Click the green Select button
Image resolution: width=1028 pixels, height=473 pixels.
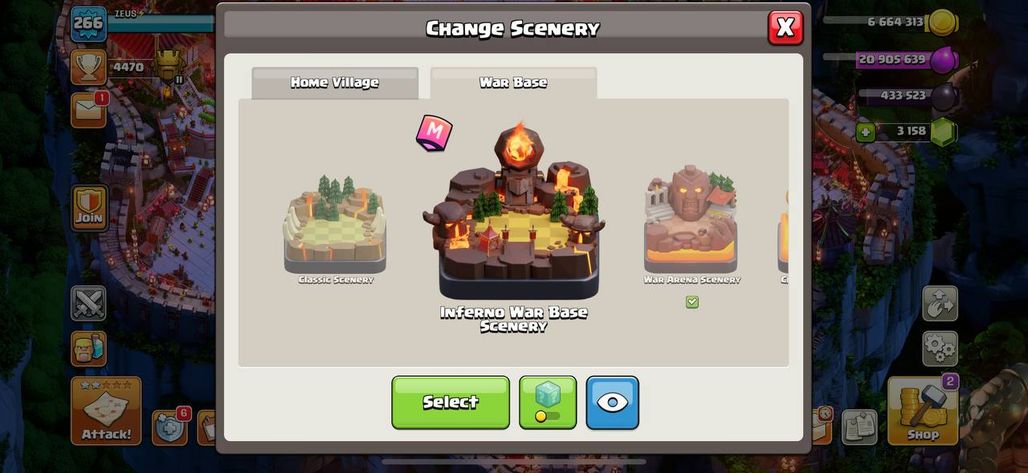click(450, 402)
